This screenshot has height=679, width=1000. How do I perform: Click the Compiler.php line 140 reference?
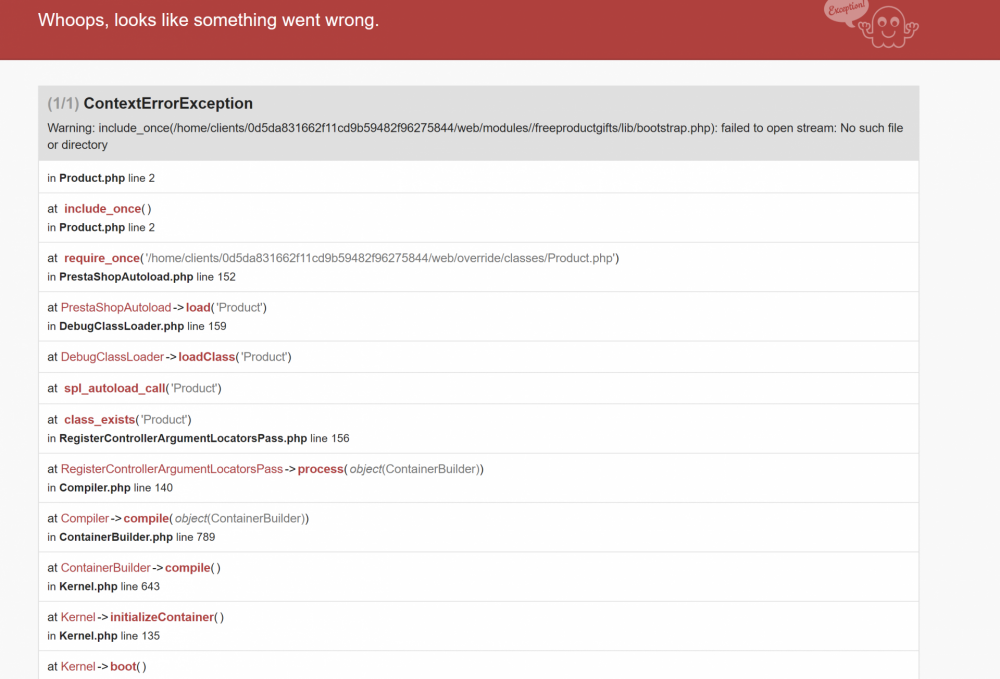tap(110, 488)
